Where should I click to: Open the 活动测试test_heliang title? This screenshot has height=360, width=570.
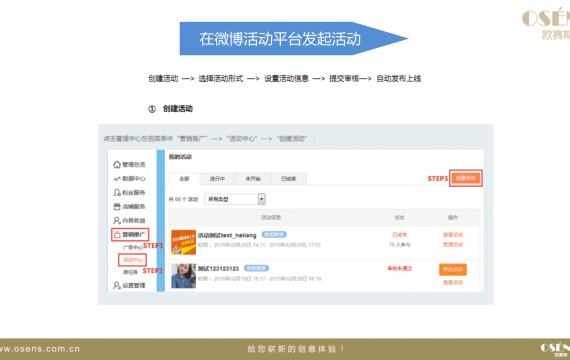(x=227, y=235)
